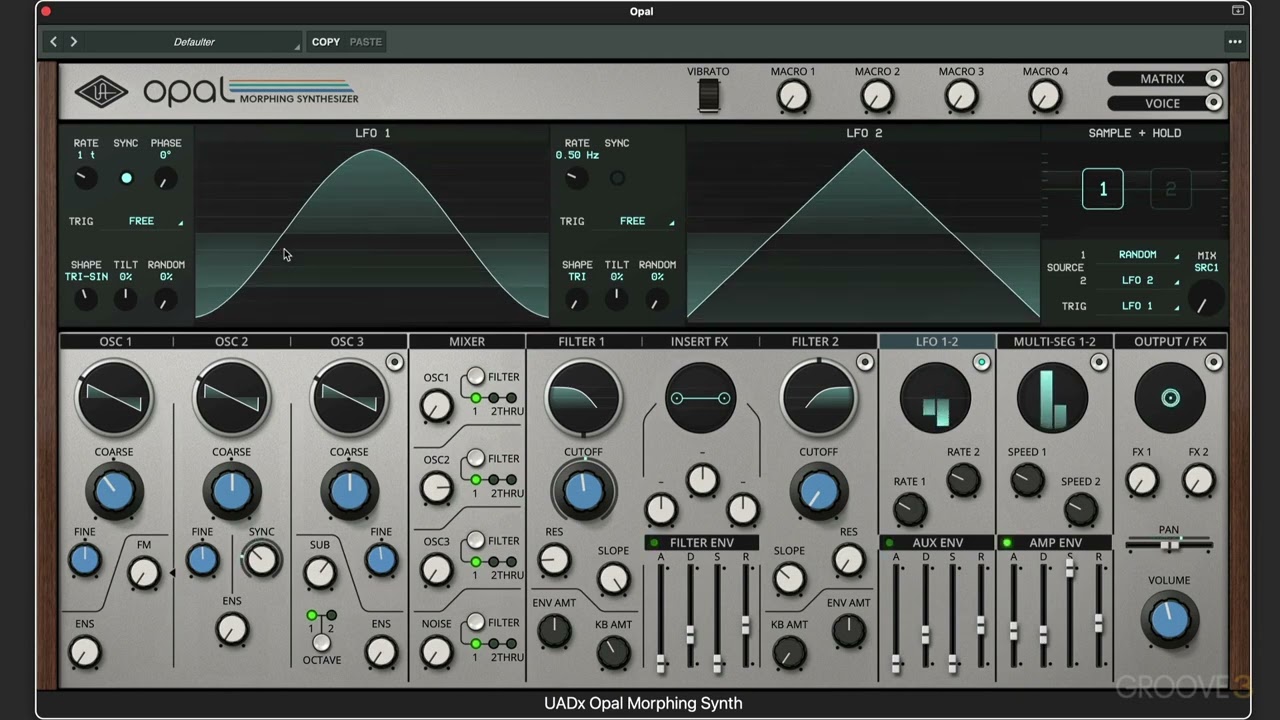
Task: Select the OSC 2 header tab
Action: point(232,341)
